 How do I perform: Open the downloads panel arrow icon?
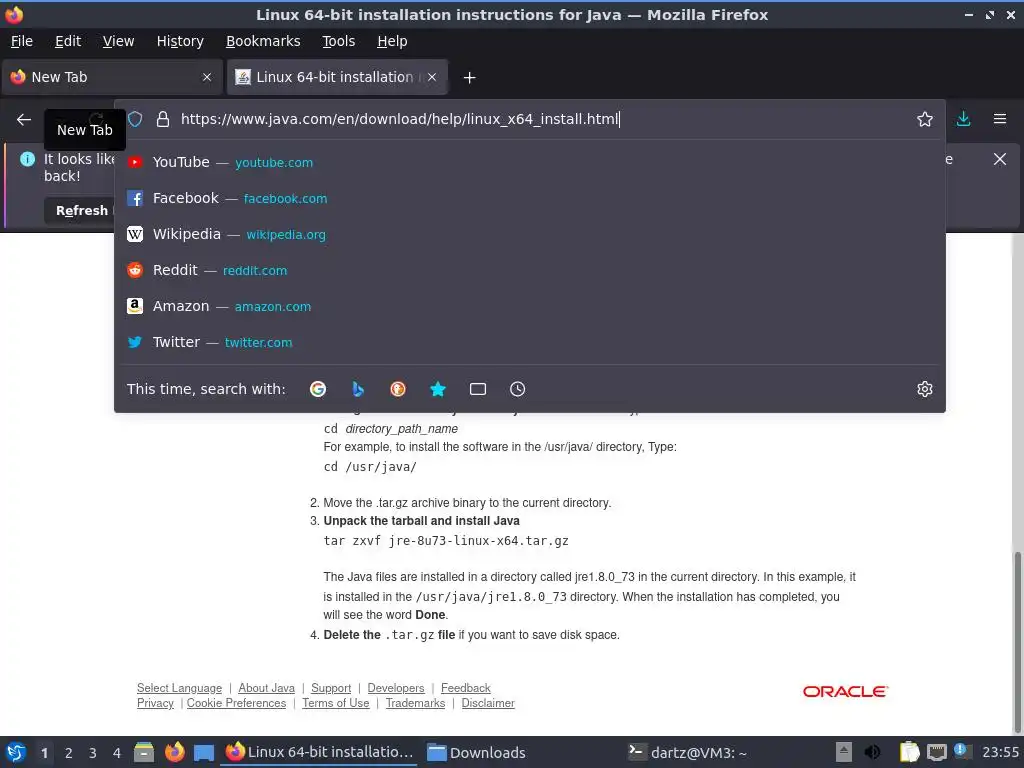[963, 120]
